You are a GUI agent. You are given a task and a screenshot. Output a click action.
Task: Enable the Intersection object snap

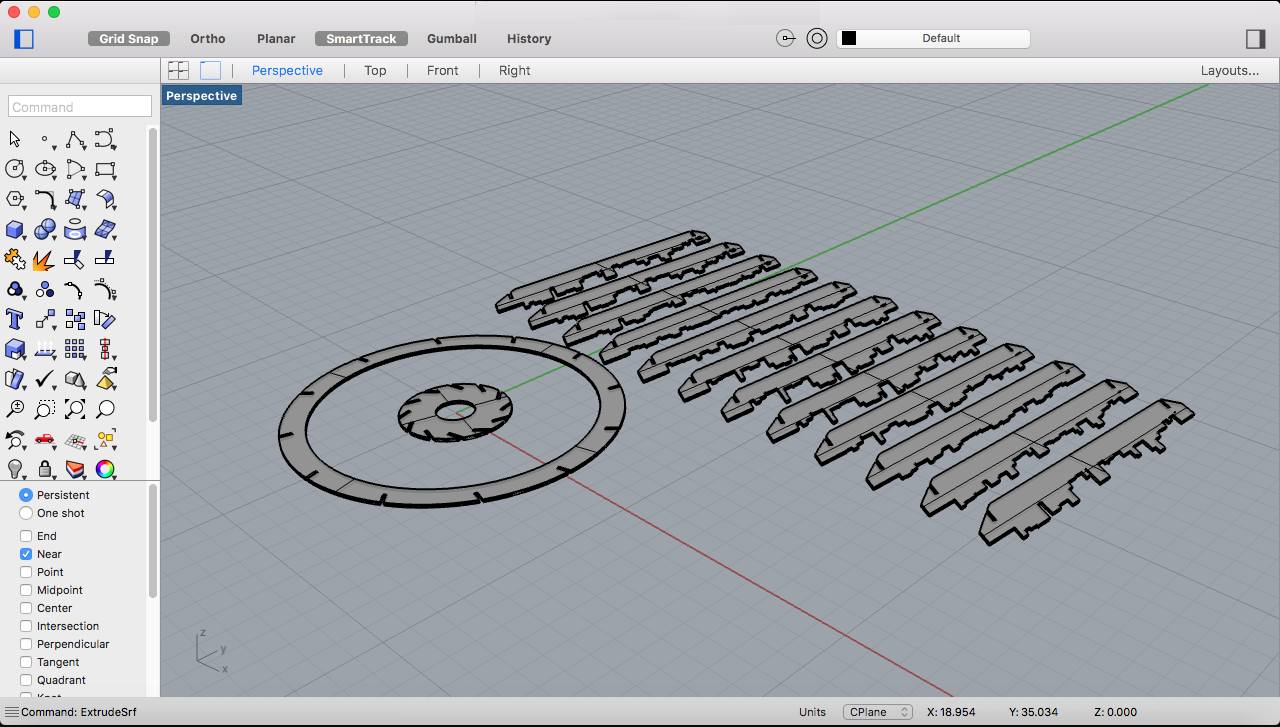26,626
